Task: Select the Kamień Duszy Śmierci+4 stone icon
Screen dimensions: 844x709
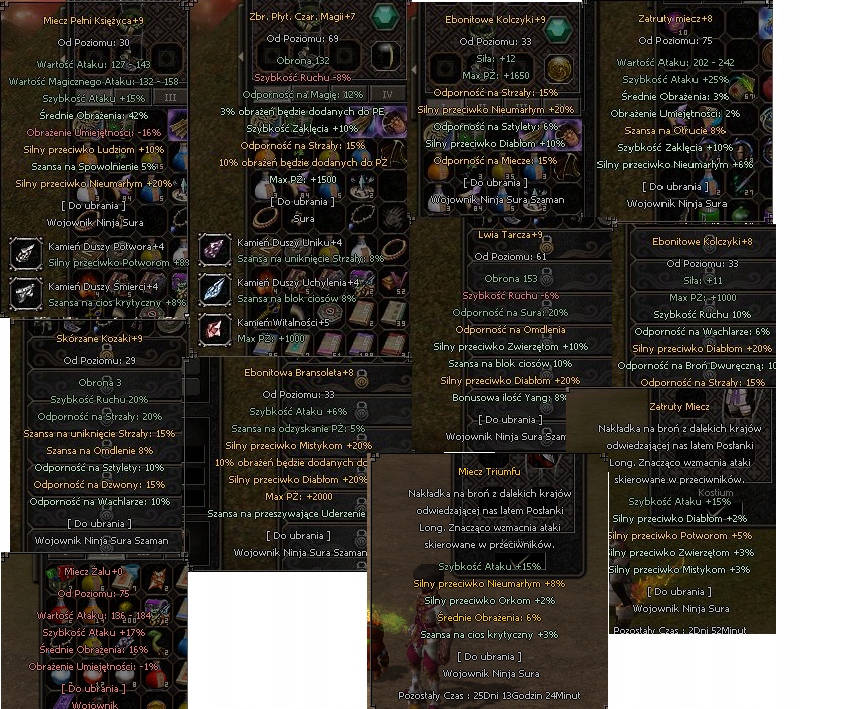Action: (25, 293)
